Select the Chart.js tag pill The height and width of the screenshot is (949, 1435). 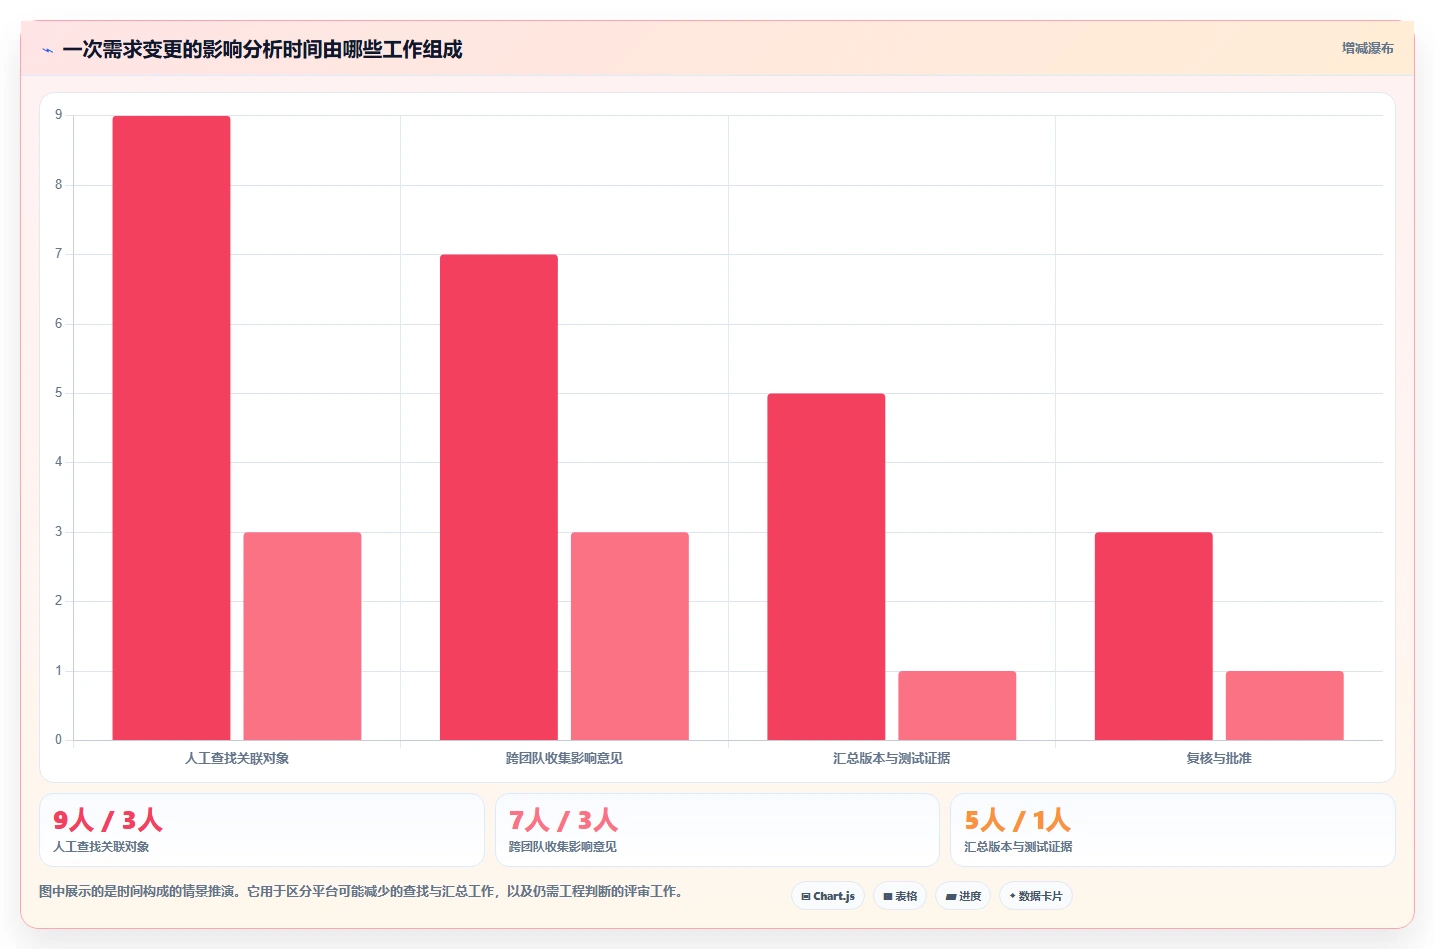828,896
